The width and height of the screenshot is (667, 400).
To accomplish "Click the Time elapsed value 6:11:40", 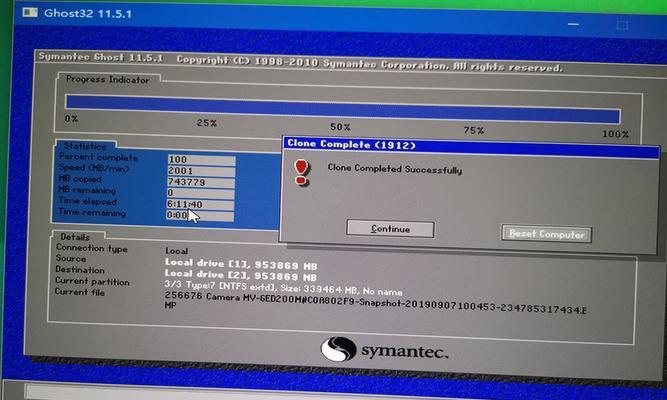I will tap(200, 204).
